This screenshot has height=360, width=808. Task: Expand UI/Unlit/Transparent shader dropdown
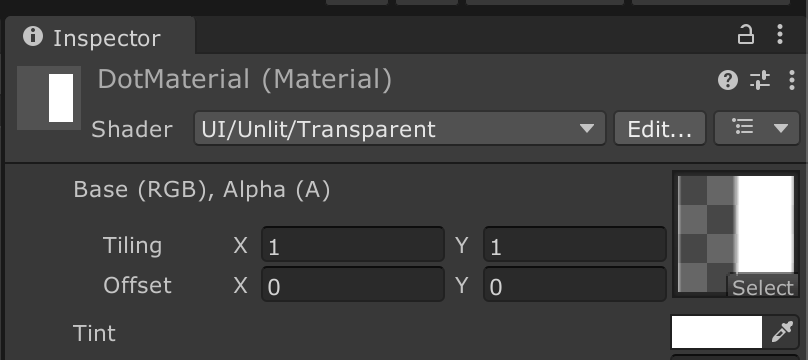(x=400, y=128)
